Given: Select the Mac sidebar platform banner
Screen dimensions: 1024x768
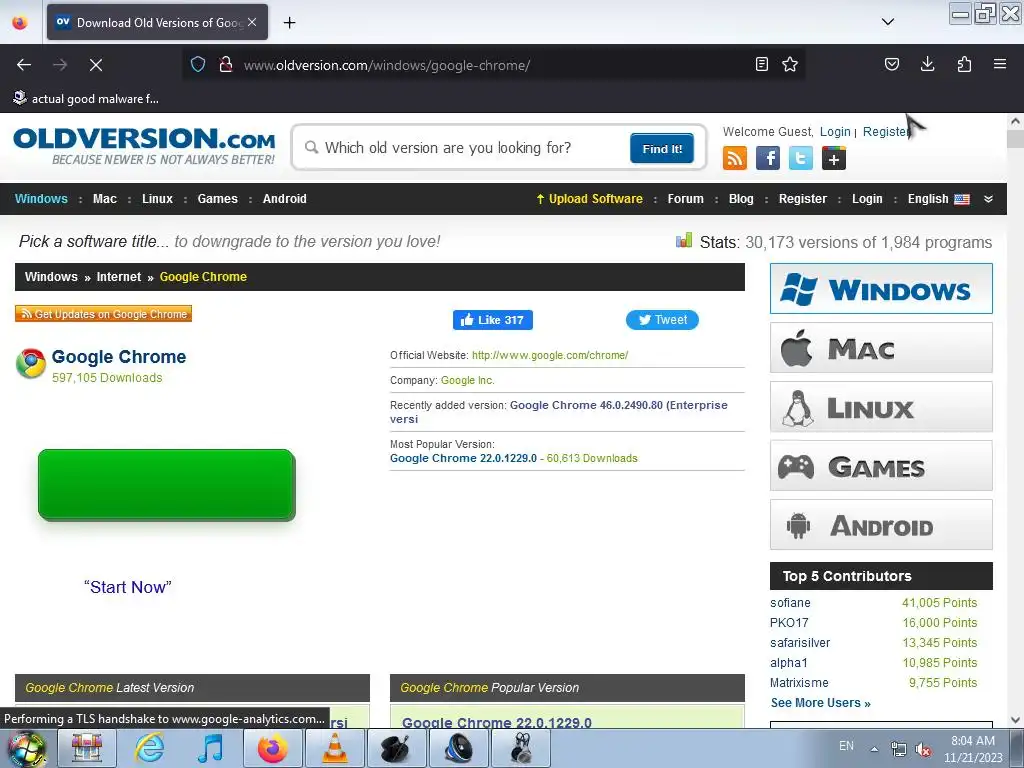Looking at the screenshot, I should 881,348.
